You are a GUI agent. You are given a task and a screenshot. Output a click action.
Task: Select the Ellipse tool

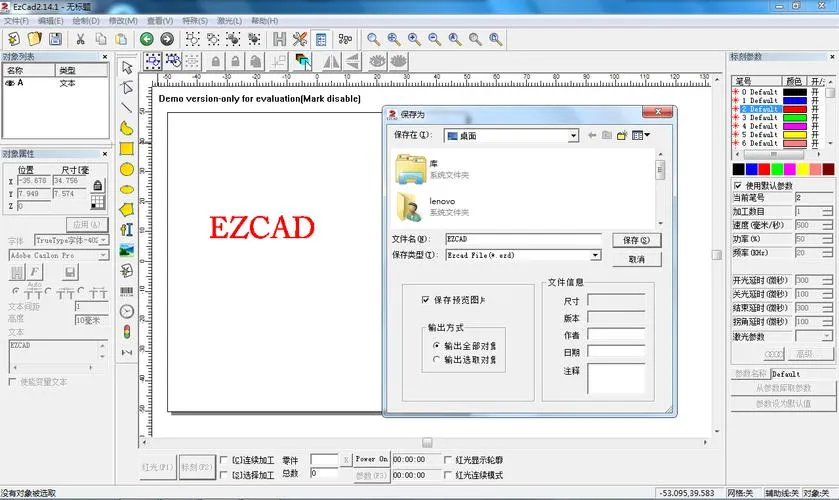[127, 190]
